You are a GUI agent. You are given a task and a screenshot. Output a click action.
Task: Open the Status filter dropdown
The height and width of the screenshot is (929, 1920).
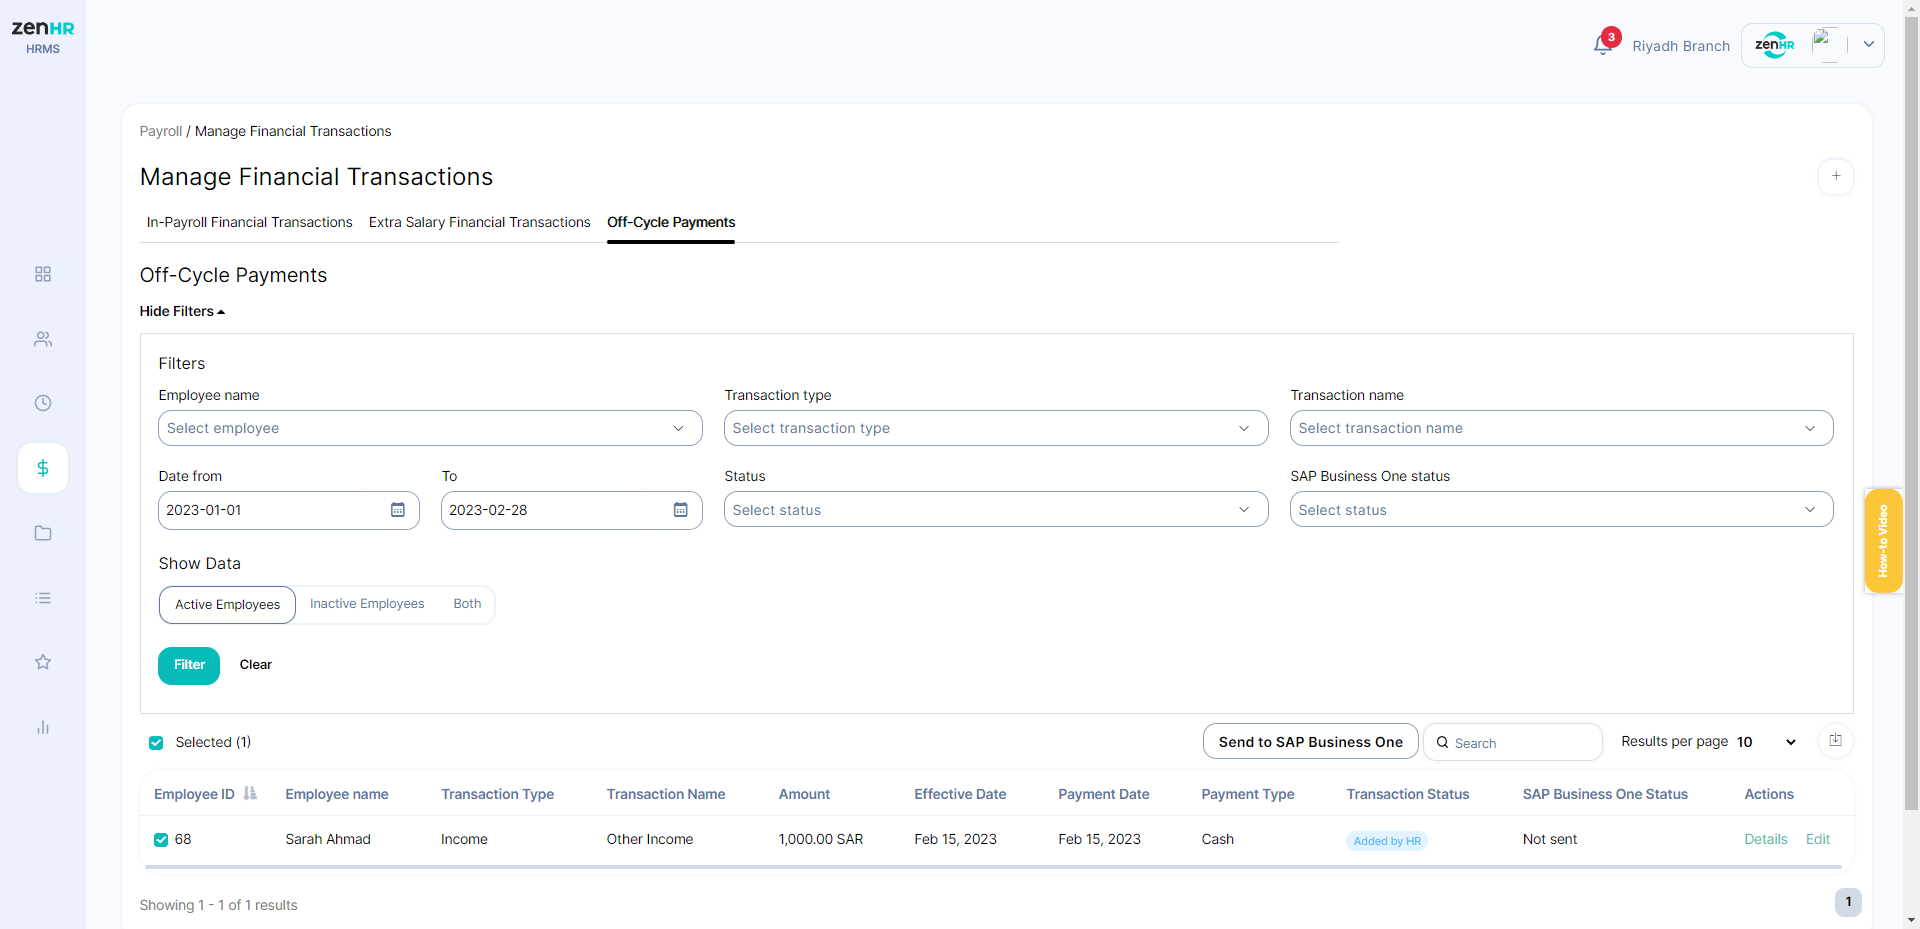pyautogui.click(x=996, y=510)
